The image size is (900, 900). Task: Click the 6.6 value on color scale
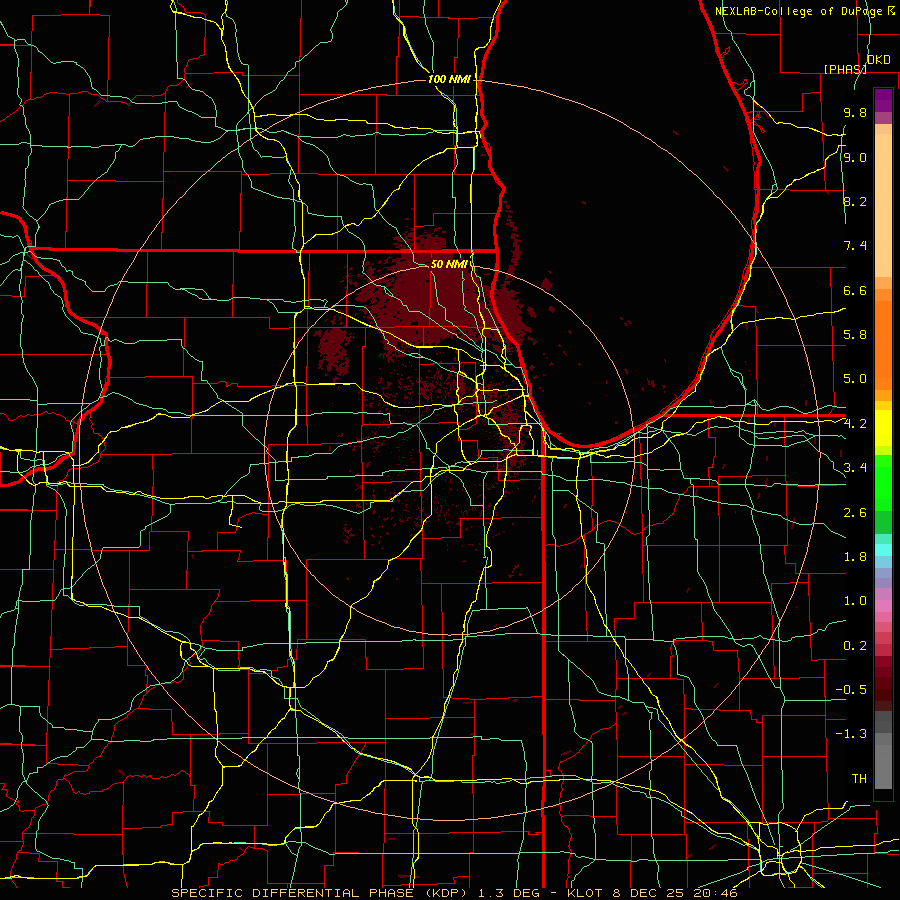(x=855, y=290)
